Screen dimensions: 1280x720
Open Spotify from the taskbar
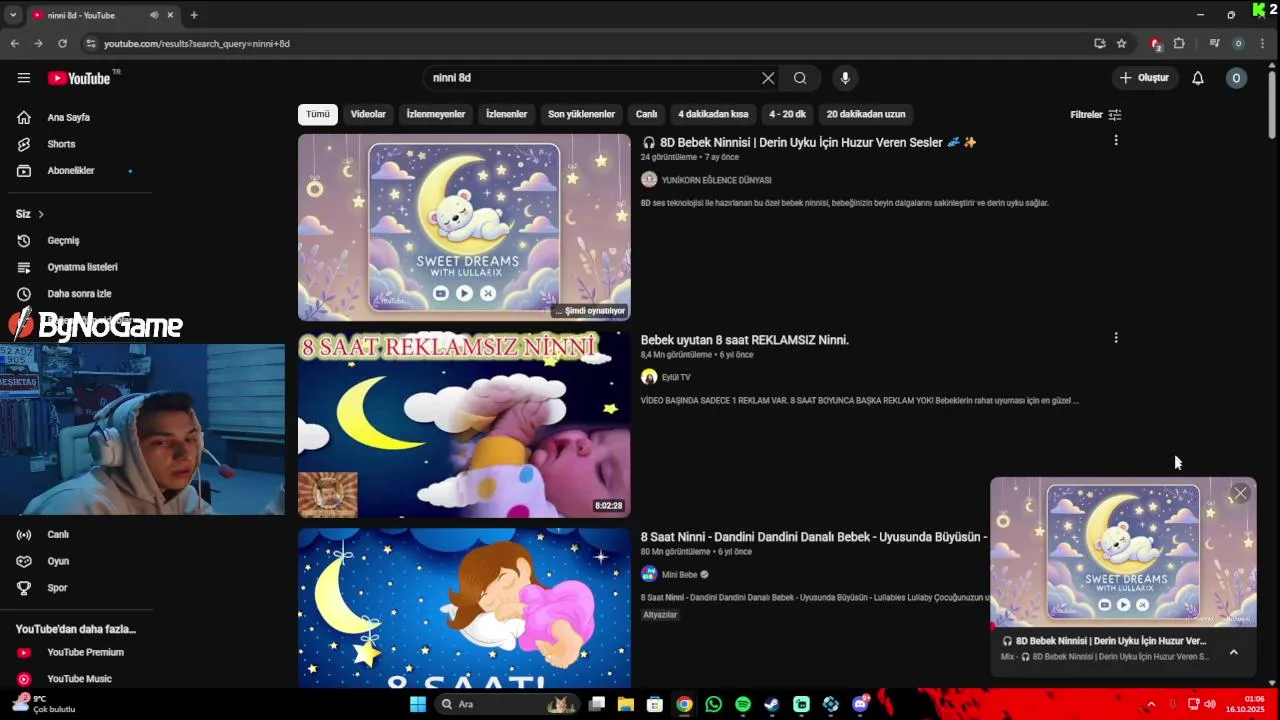[742, 704]
